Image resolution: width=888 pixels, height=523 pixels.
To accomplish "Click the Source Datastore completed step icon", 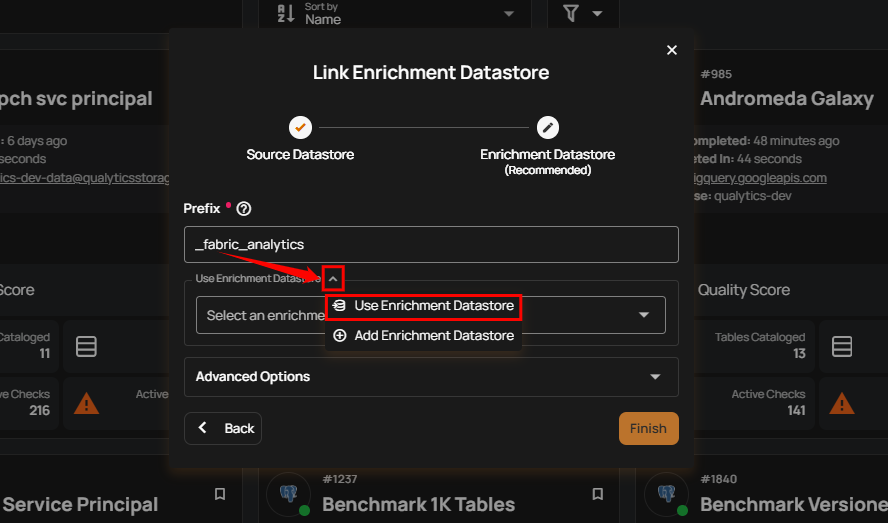I will (x=300, y=127).
